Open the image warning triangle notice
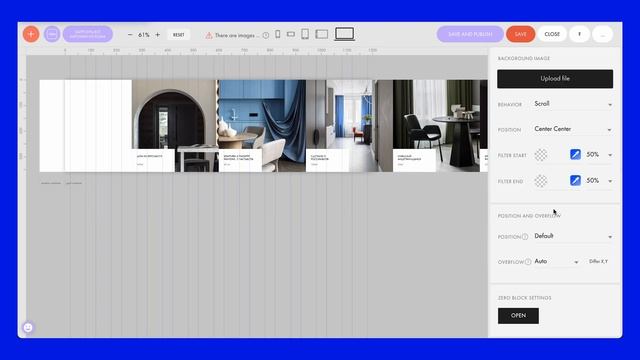Screen dimensions: 640x360 209,36
